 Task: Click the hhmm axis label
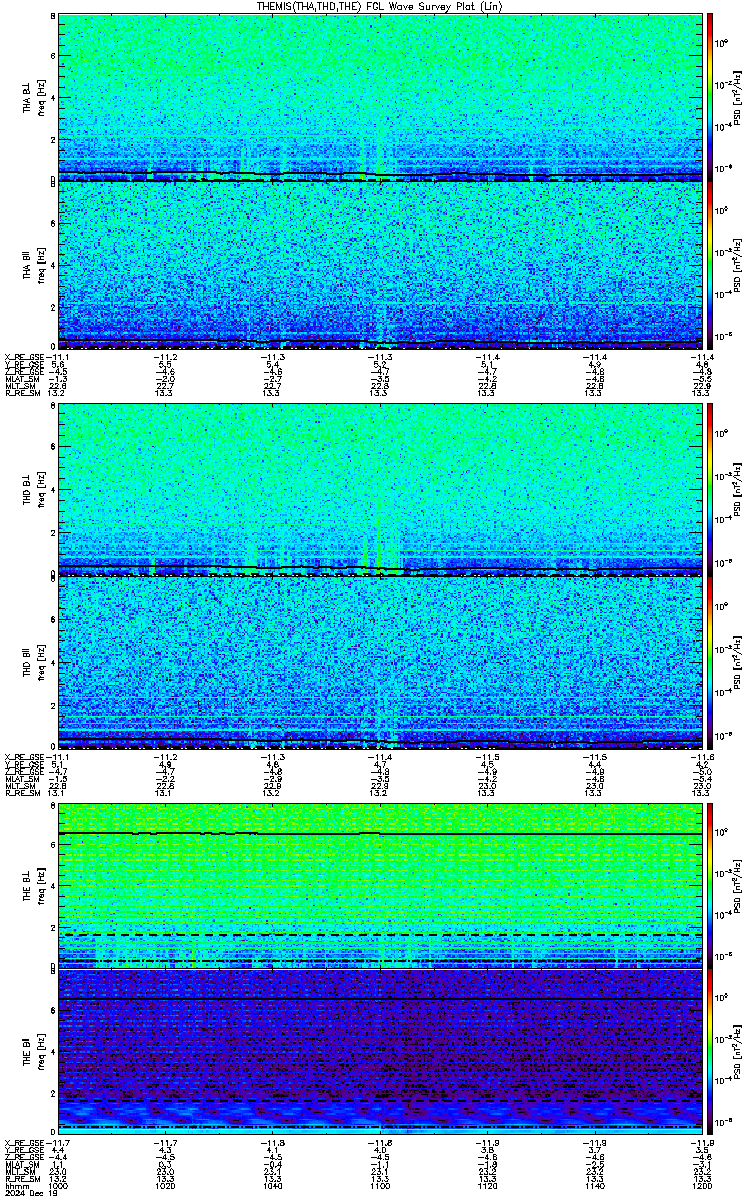coord(13,1186)
